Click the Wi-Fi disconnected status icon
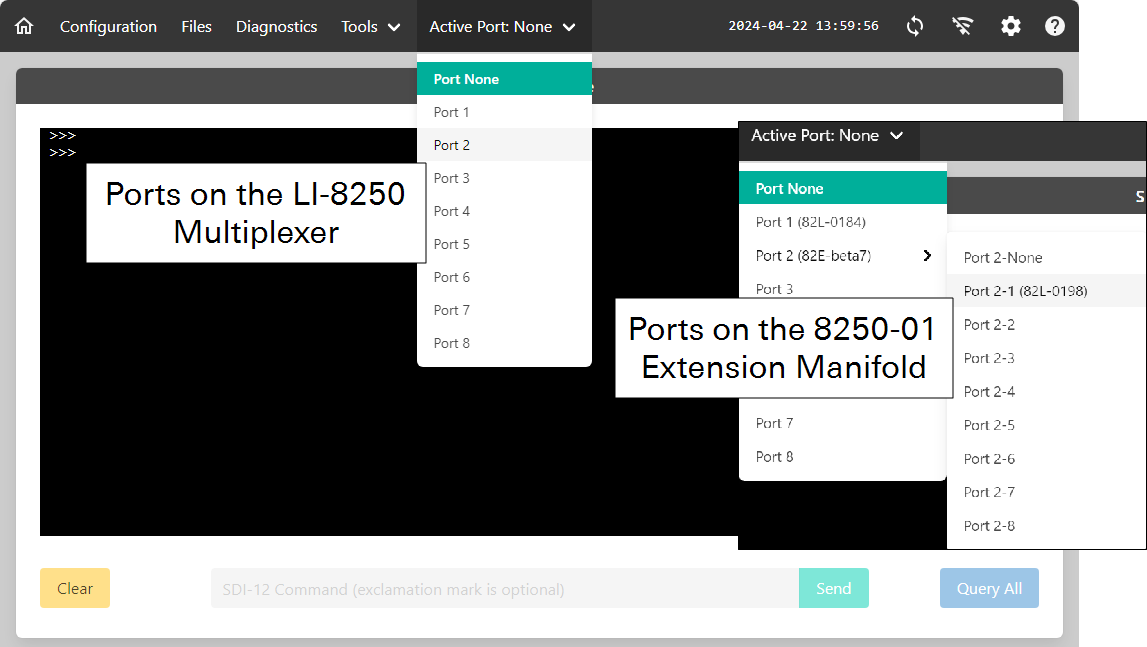The image size is (1147, 647). [x=963, y=26]
